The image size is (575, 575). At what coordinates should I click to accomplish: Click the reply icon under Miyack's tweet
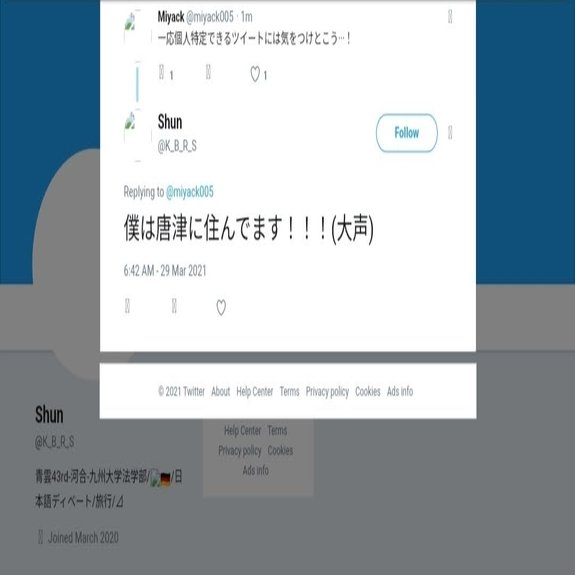161,72
